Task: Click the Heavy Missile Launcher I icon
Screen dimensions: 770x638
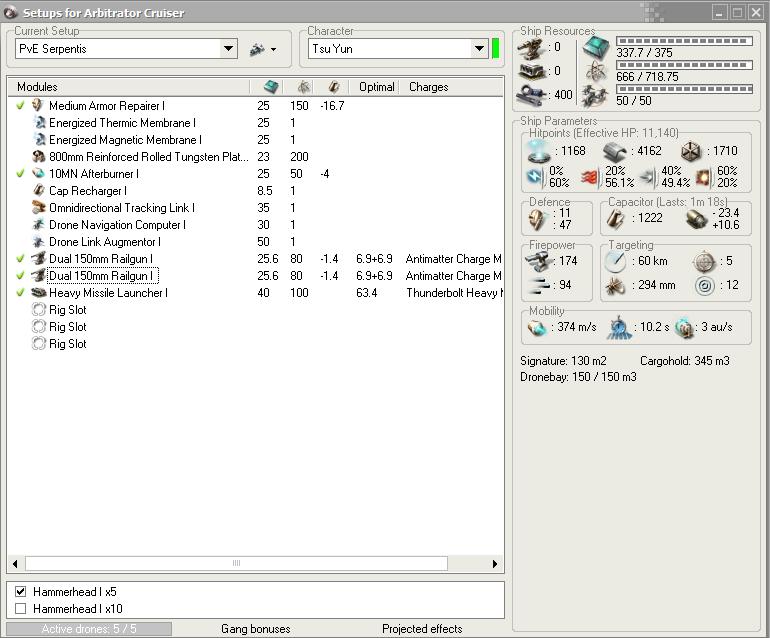Action: (x=38, y=293)
